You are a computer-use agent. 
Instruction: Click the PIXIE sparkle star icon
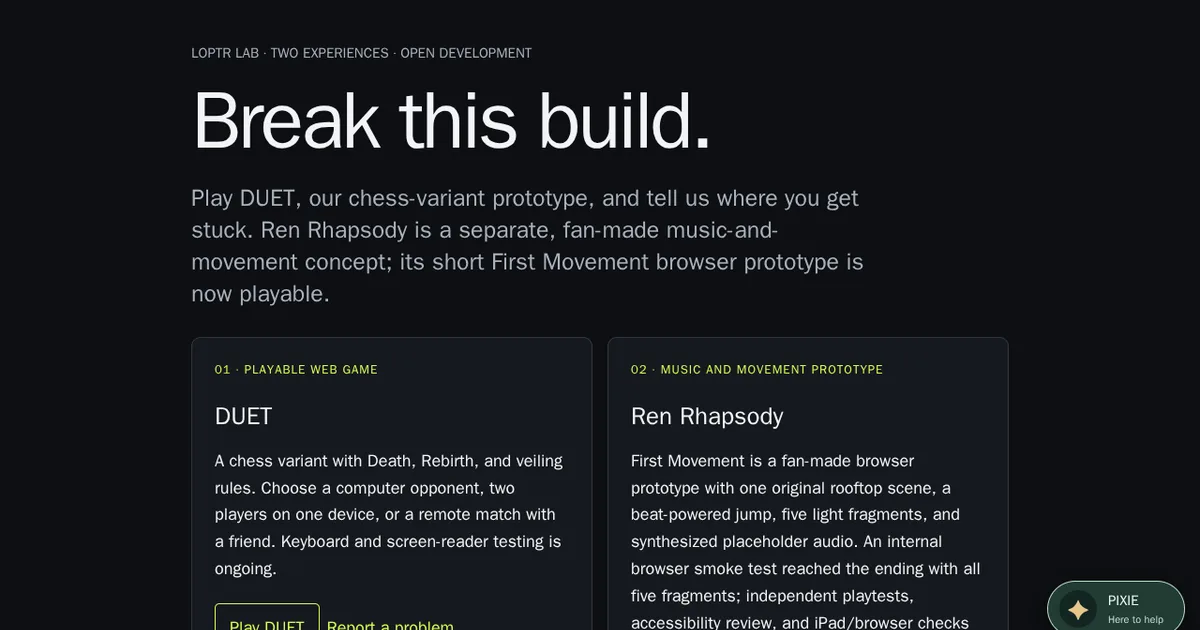(x=1078, y=609)
